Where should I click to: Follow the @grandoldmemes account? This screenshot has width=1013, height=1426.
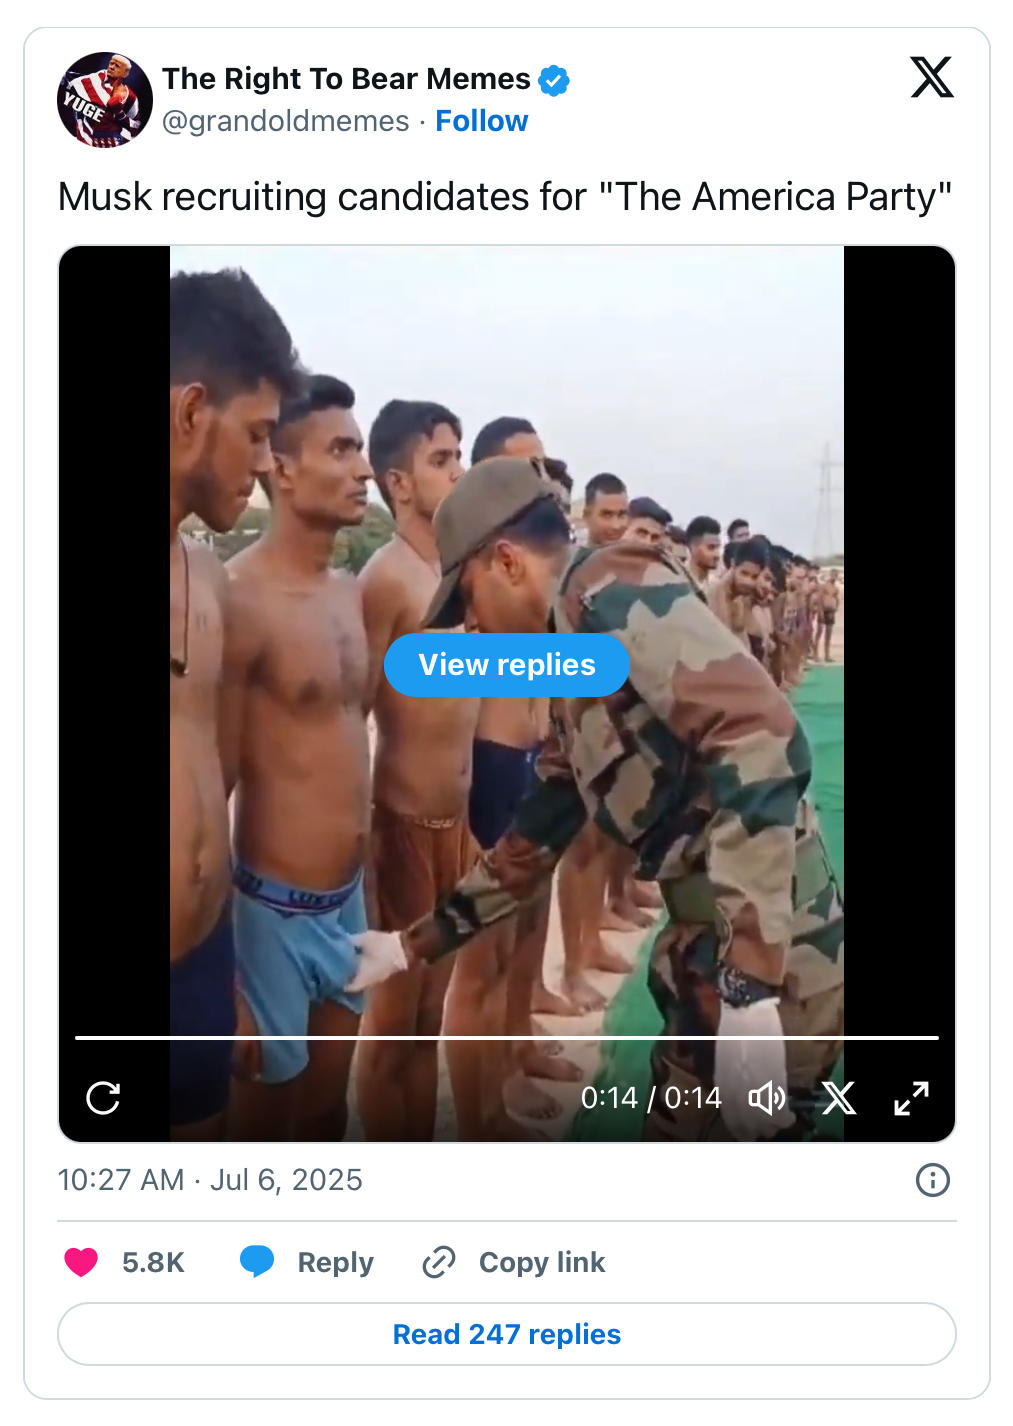tap(482, 121)
